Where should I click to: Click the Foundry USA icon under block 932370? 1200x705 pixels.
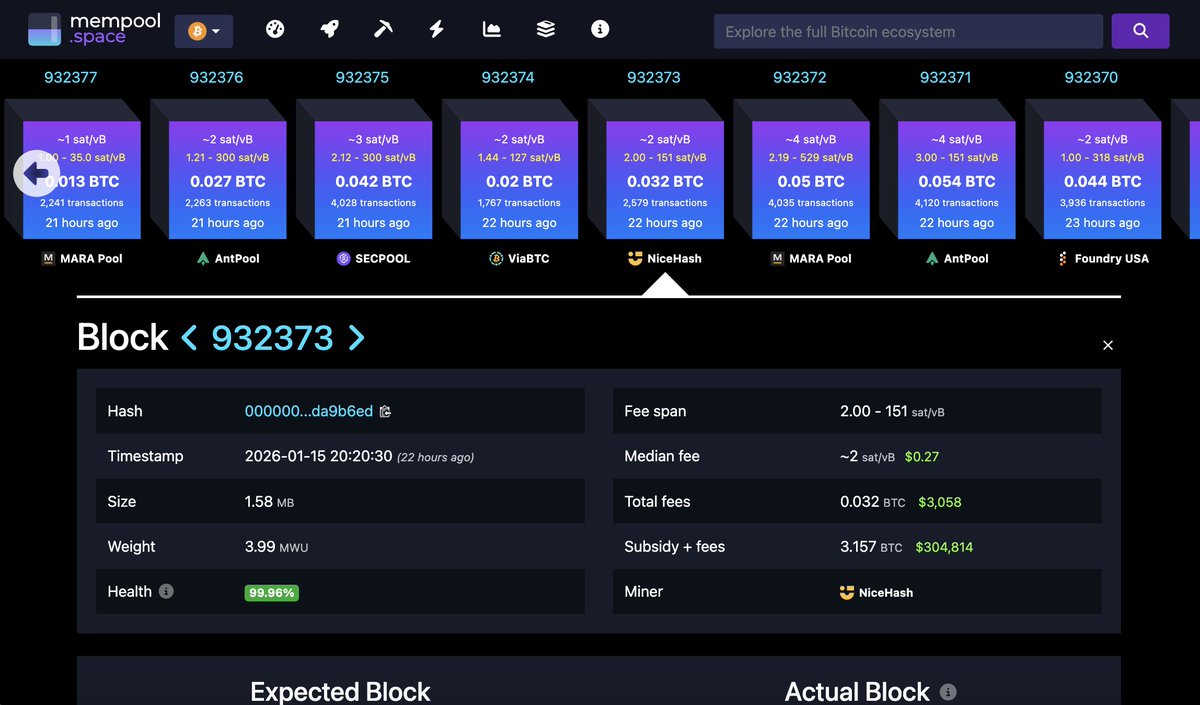[x=1062, y=258]
